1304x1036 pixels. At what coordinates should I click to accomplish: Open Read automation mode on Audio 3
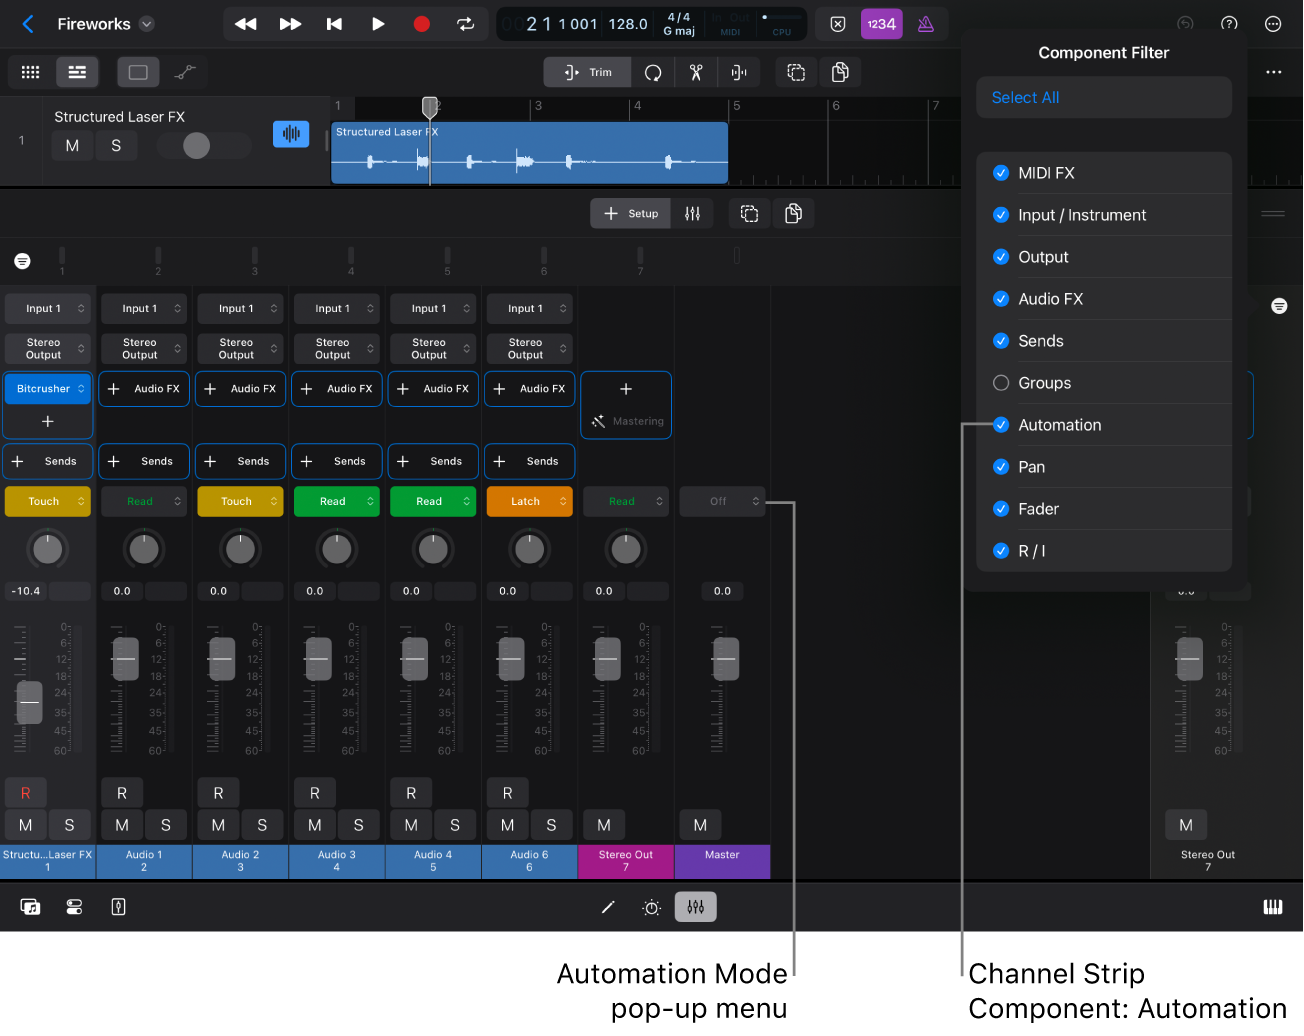337,502
